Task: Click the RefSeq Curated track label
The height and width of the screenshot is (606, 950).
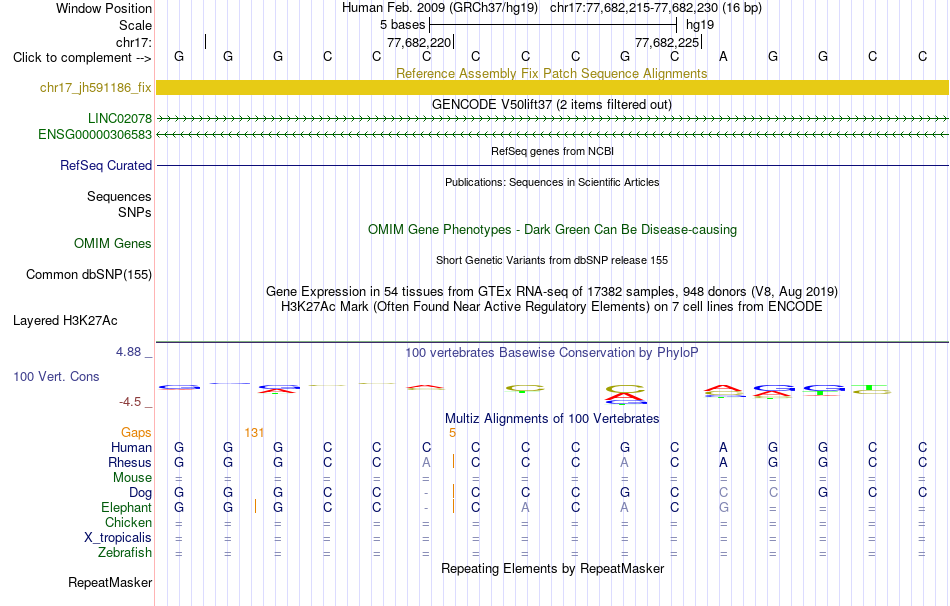Action: click(105, 165)
